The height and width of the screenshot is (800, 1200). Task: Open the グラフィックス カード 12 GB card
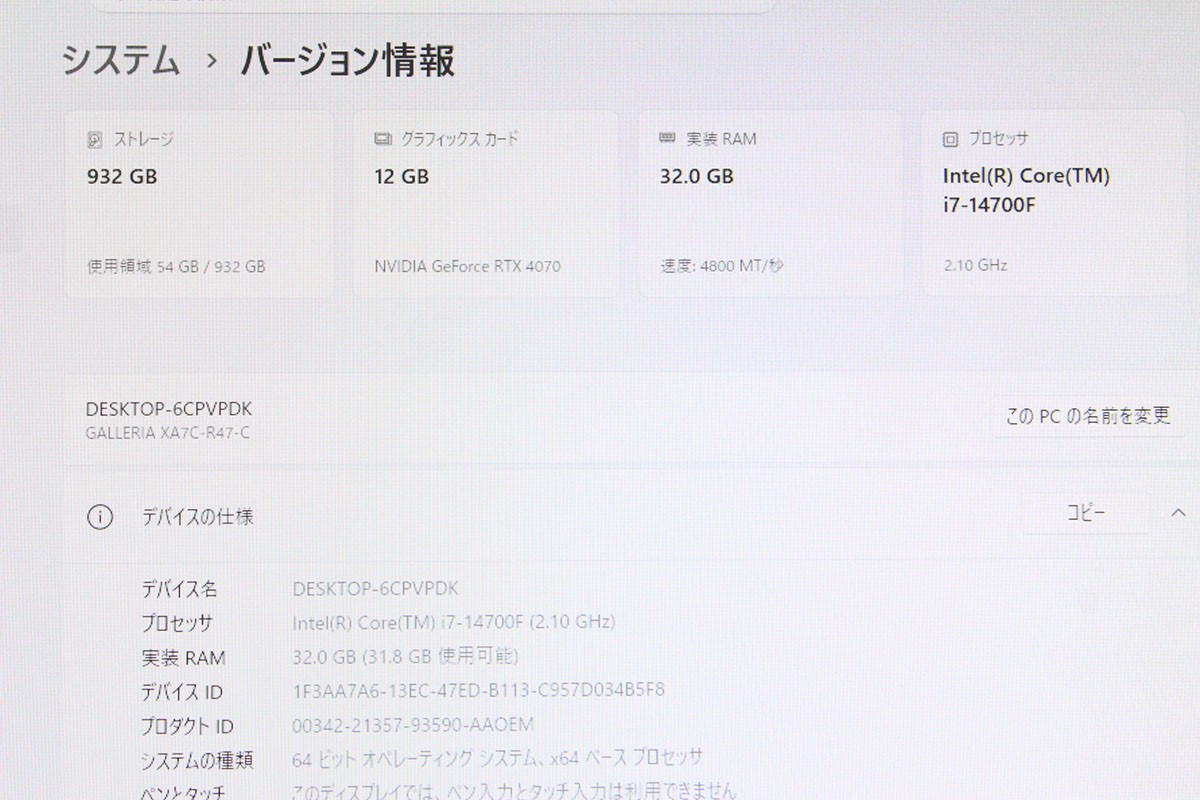coord(486,203)
